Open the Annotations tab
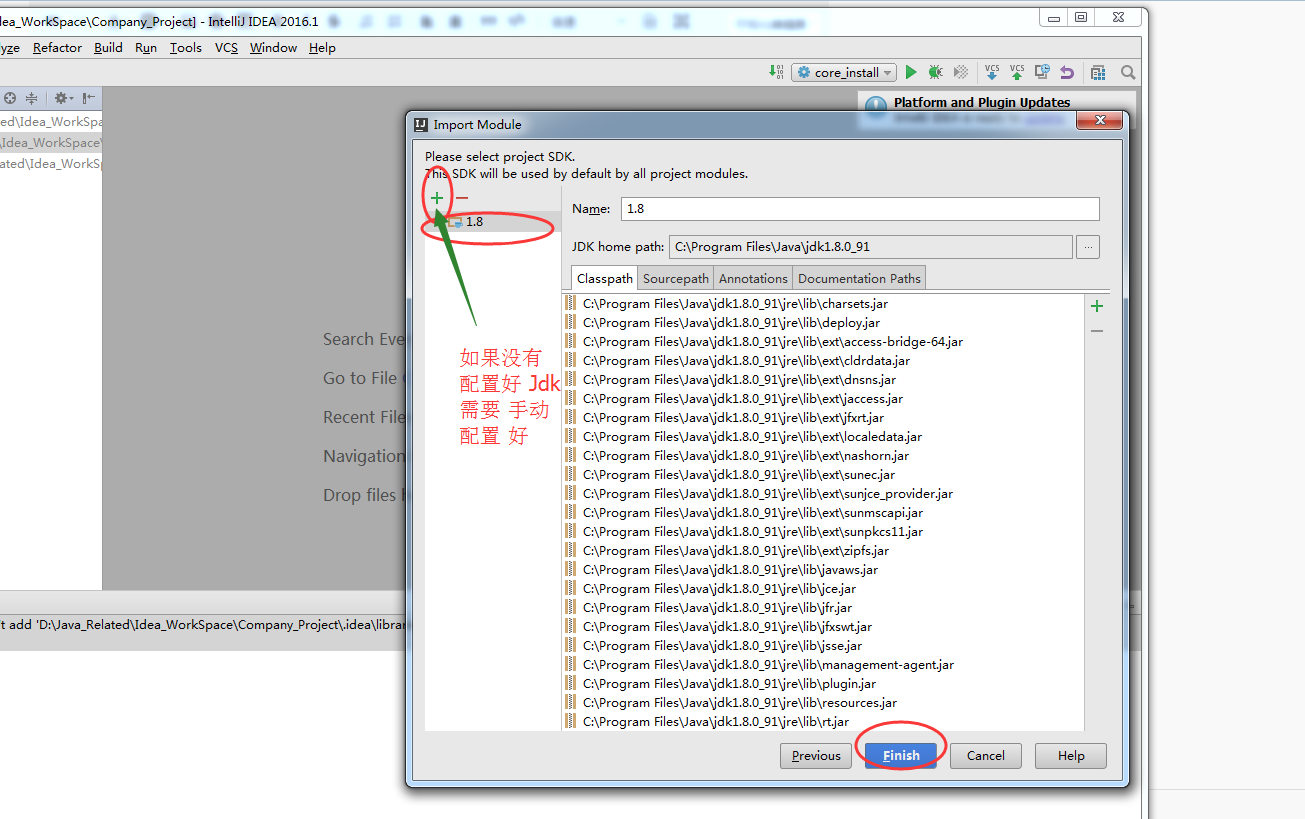The image size is (1305, 819). tap(753, 278)
